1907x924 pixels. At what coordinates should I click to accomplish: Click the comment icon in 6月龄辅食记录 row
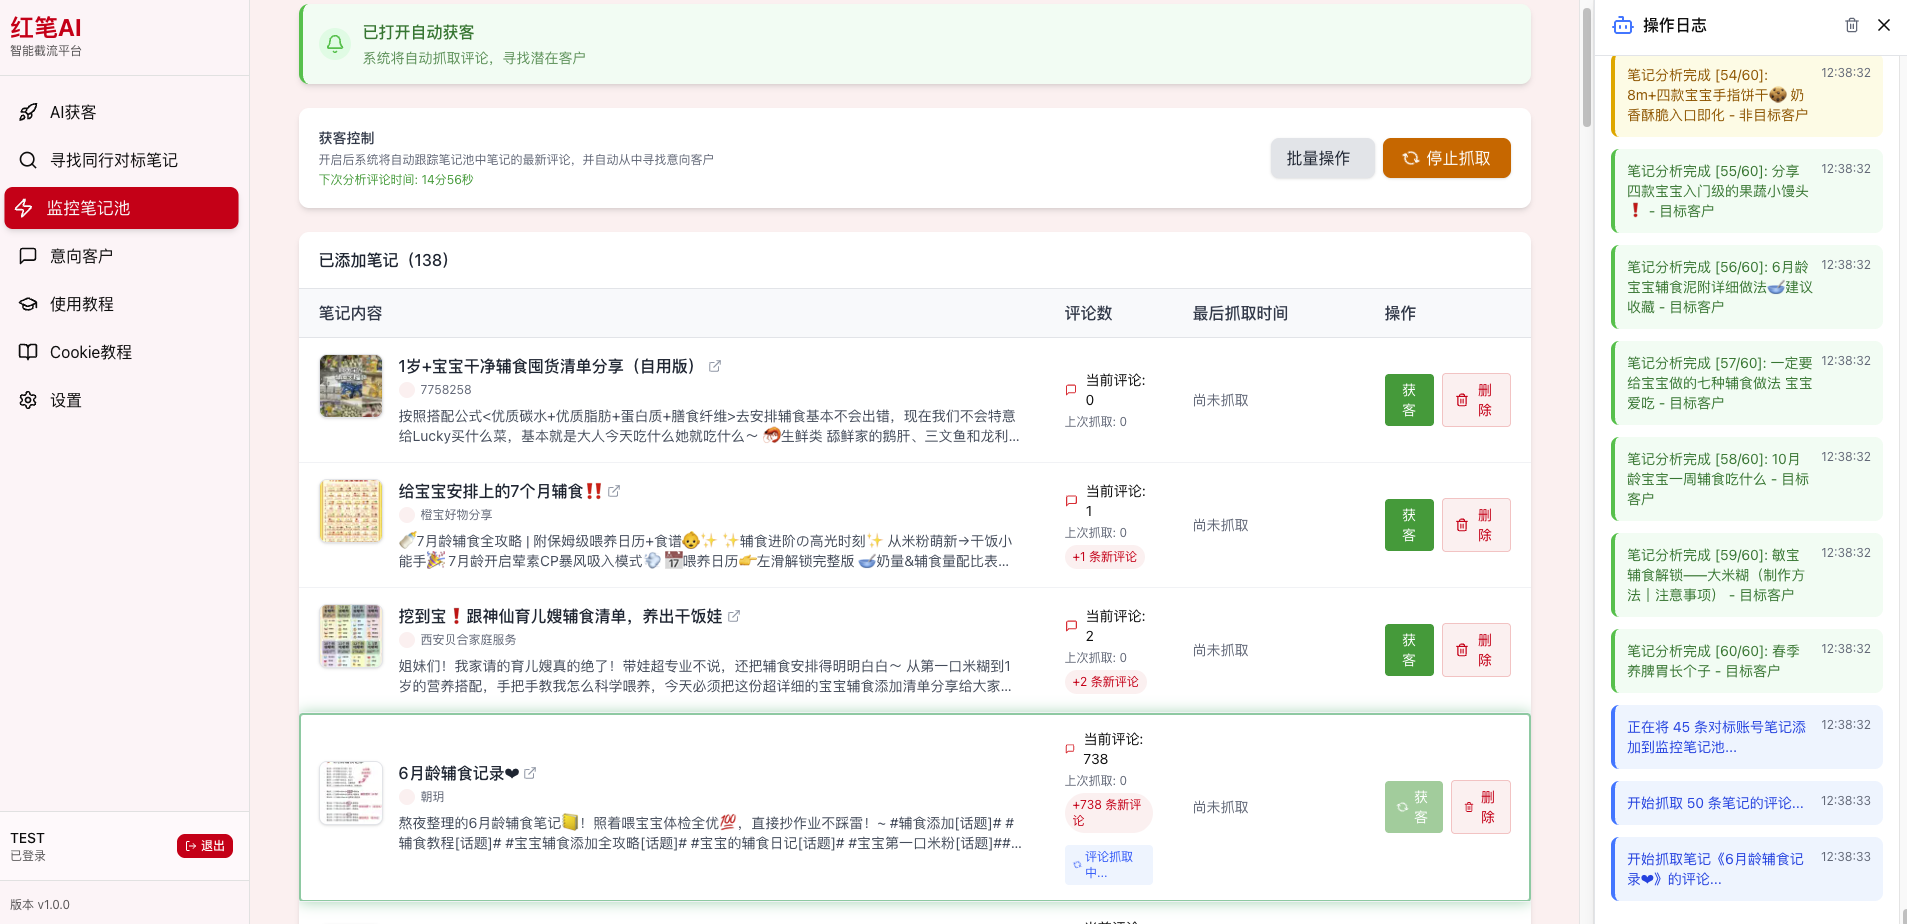tap(1070, 749)
